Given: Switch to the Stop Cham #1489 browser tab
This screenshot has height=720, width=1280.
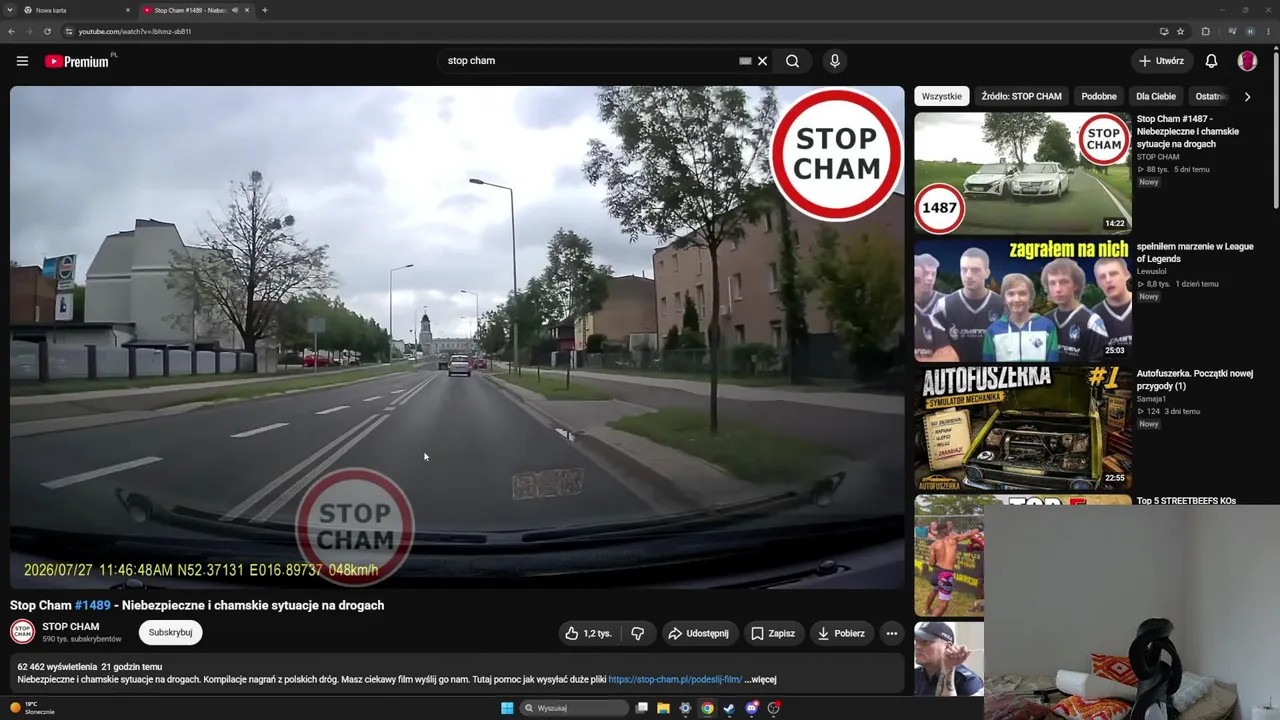Looking at the screenshot, I should point(195,10).
